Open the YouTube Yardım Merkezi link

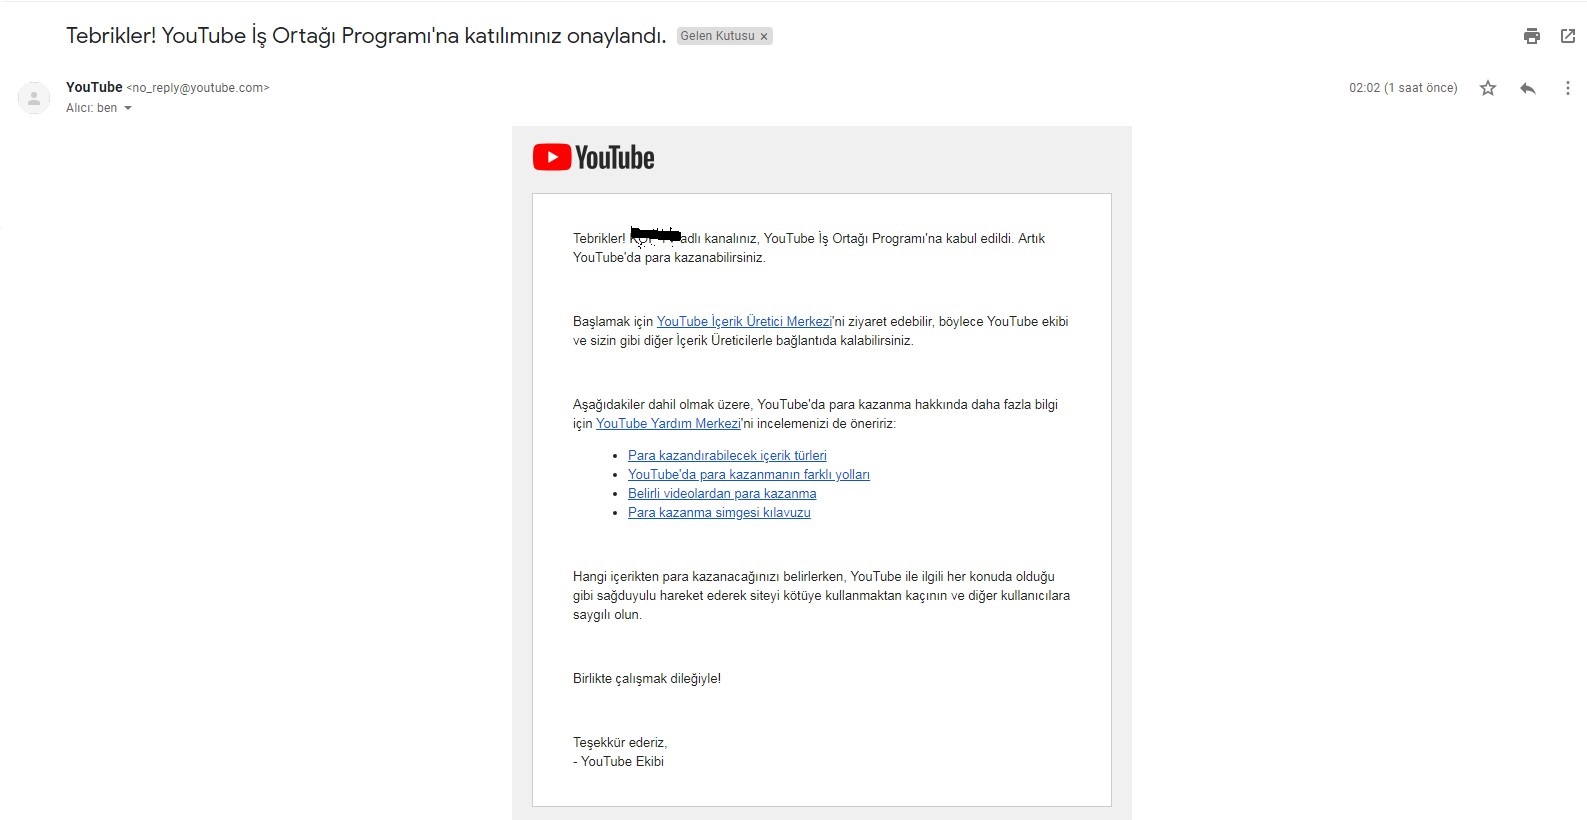point(668,424)
